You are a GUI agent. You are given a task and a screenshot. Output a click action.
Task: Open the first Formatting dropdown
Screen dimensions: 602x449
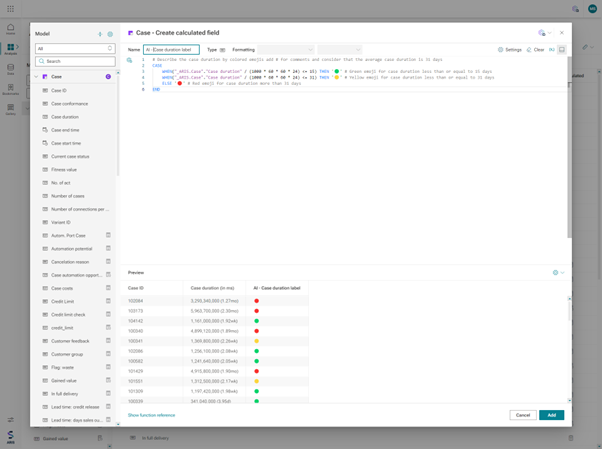pyautogui.click(x=286, y=49)
